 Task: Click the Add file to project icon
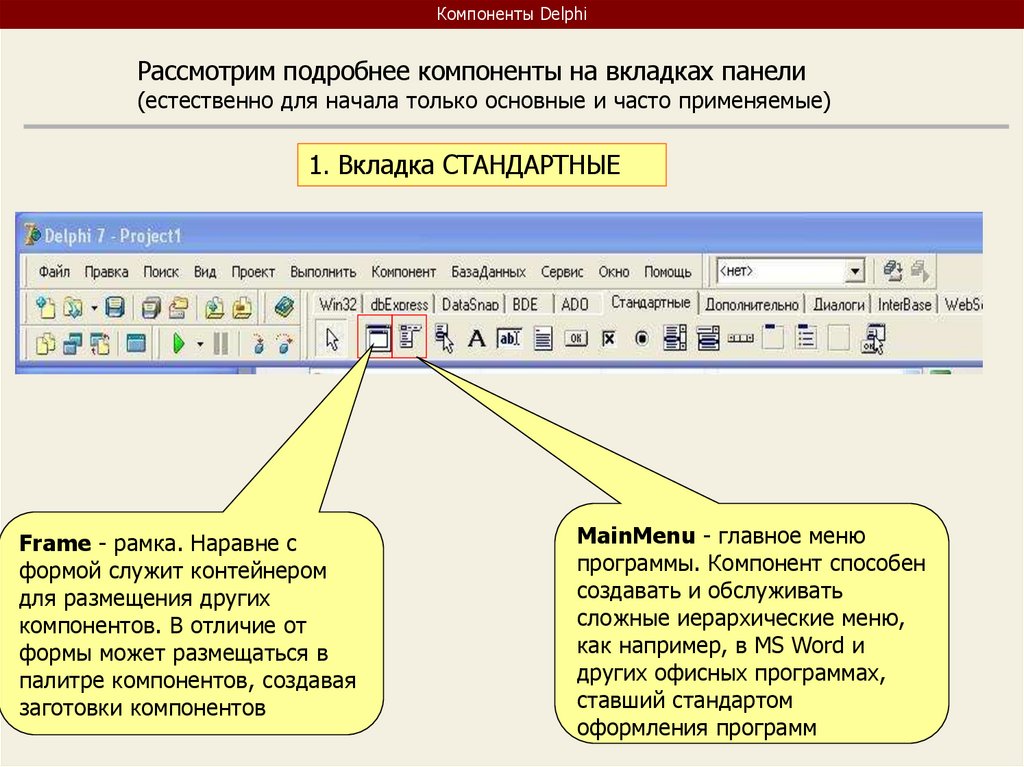[x=214, y=306]
